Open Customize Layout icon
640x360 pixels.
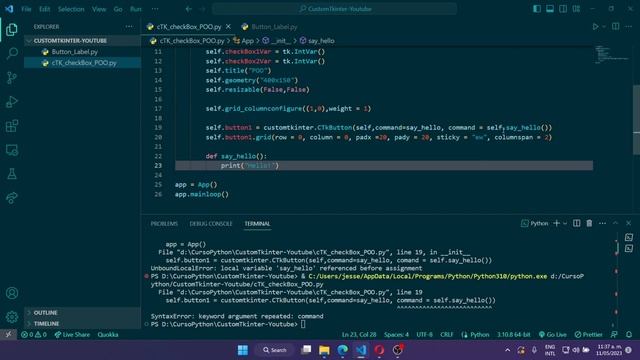[x=576, y=9]
